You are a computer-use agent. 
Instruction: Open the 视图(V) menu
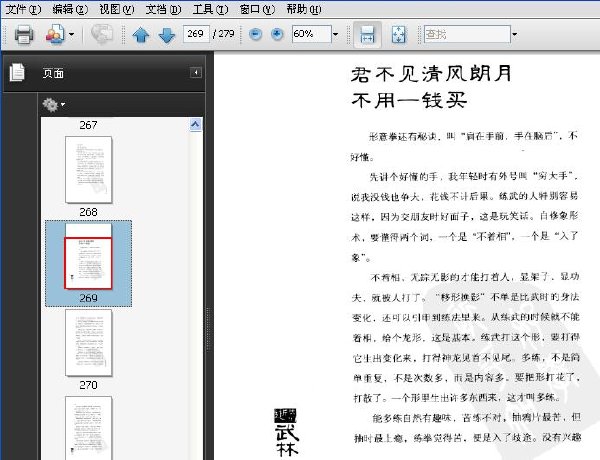(117, 9)
